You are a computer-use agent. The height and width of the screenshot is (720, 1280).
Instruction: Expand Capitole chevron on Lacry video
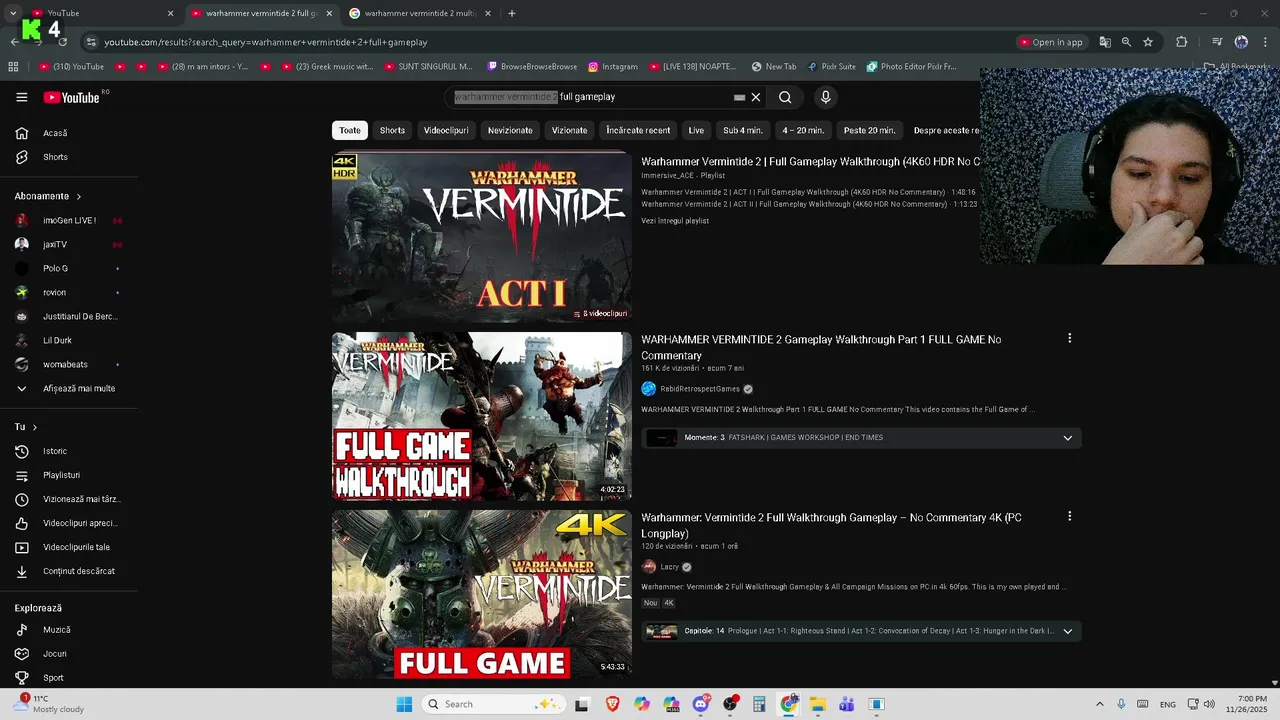point(1067,631)
